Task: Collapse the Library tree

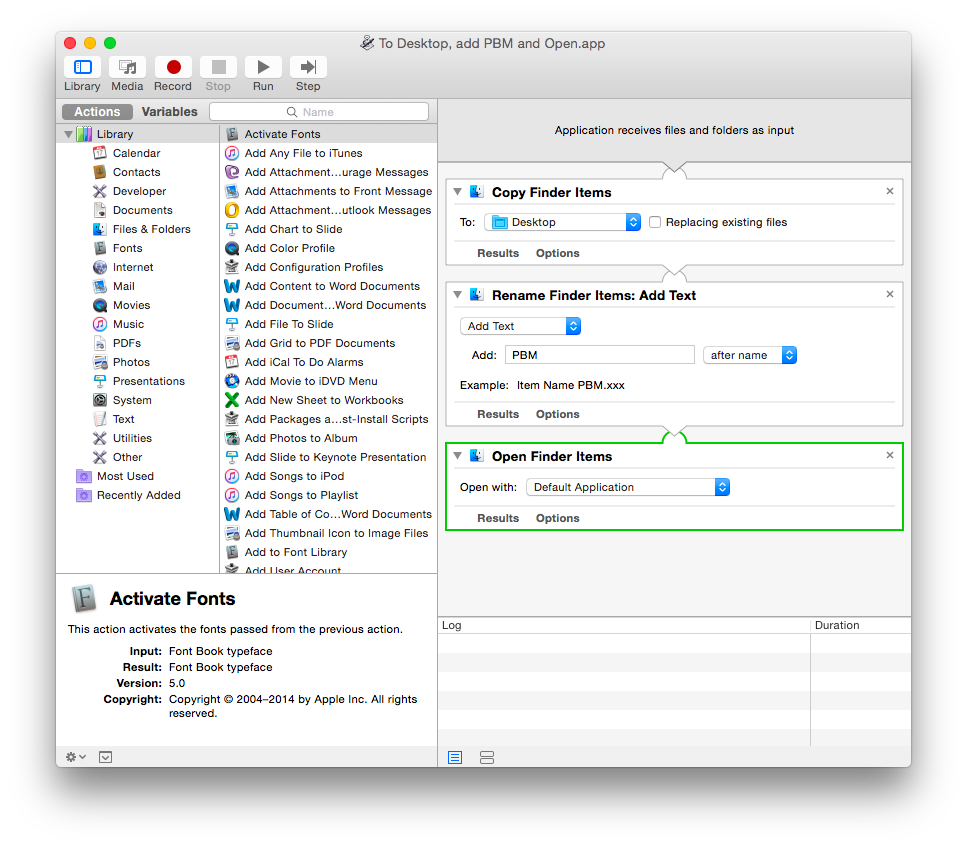Action: click(68, 134)
